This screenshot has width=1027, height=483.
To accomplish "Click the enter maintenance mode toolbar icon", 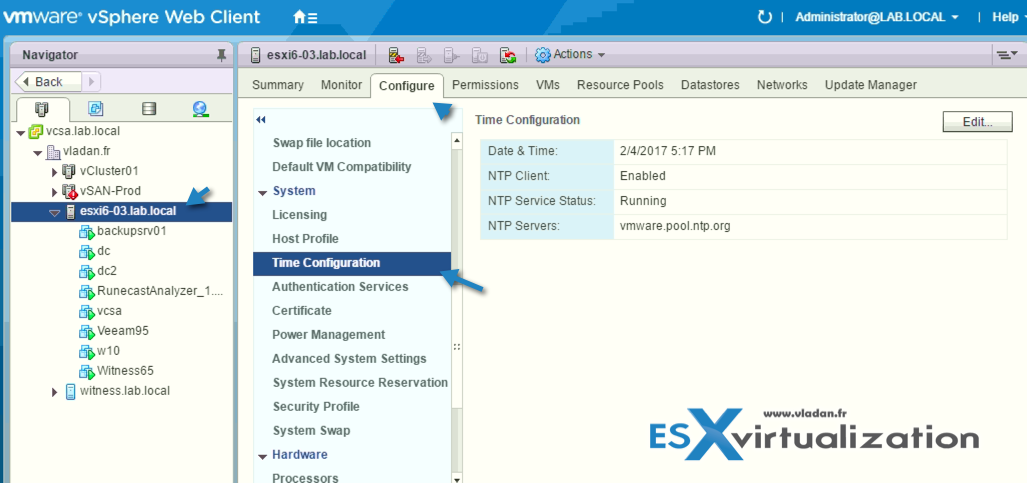I will [424, 55].
